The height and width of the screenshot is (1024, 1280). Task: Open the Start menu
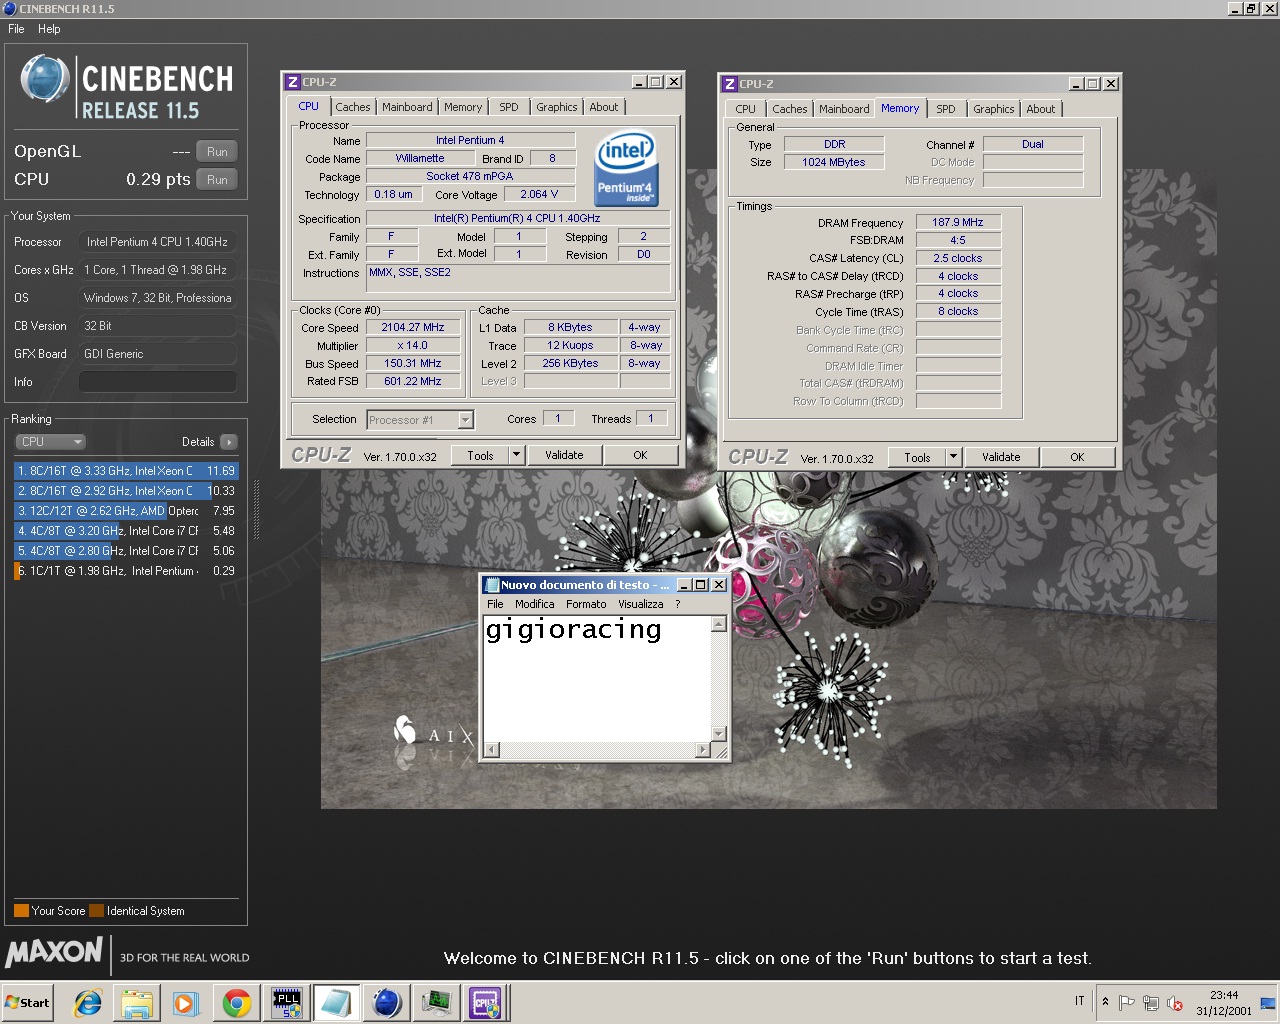(28, 1003)
